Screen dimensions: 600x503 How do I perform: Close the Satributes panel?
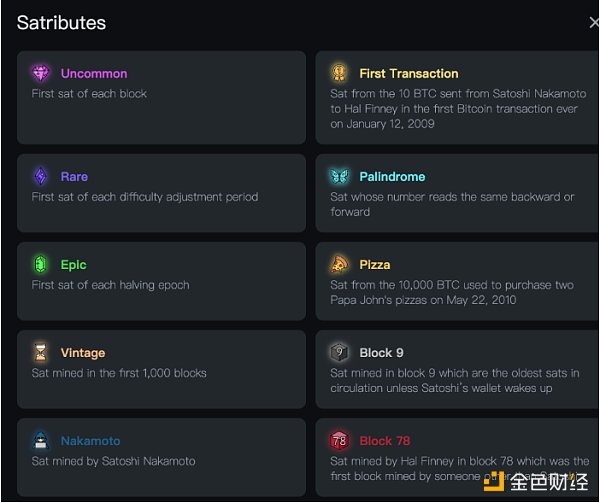coord(594,22)
